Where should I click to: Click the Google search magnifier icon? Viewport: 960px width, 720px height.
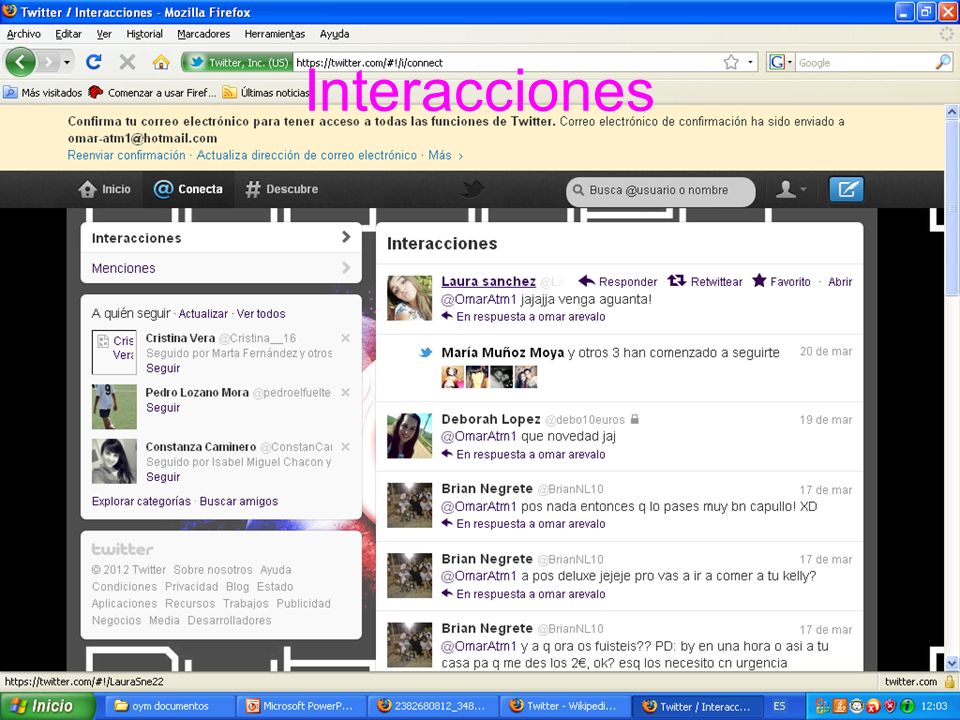[943, 62]
